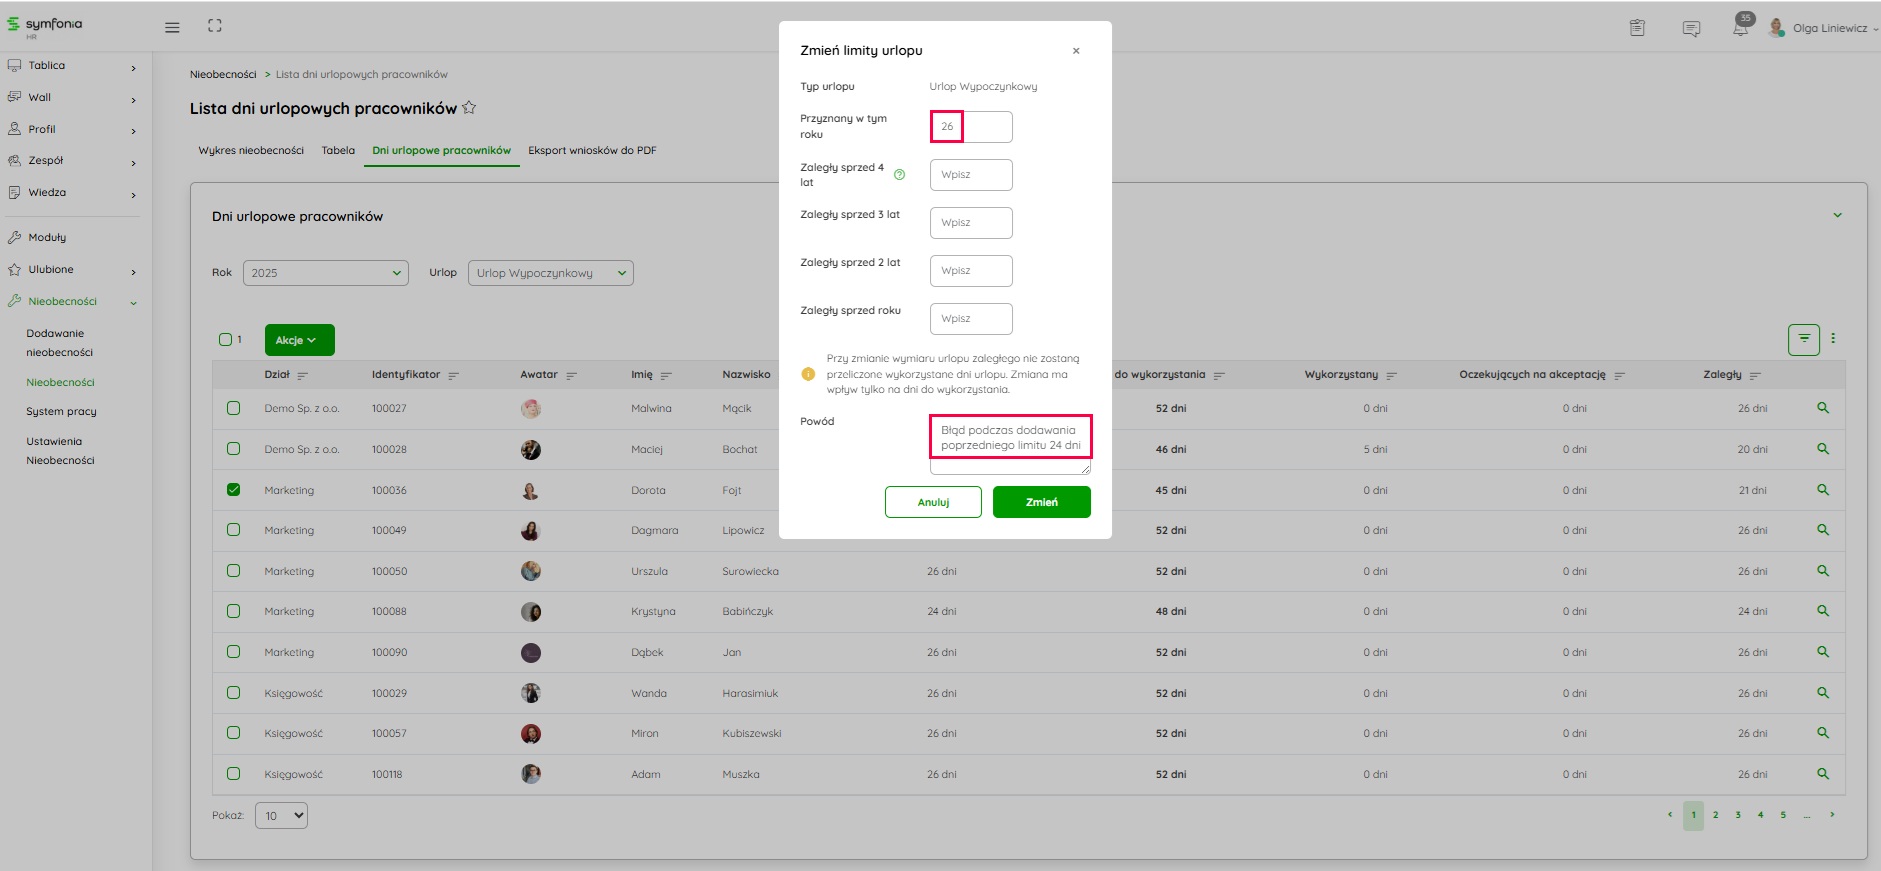Open the Pokaż rows-per-page dropdown
The image size is (1881, 871).
[281, 816]
